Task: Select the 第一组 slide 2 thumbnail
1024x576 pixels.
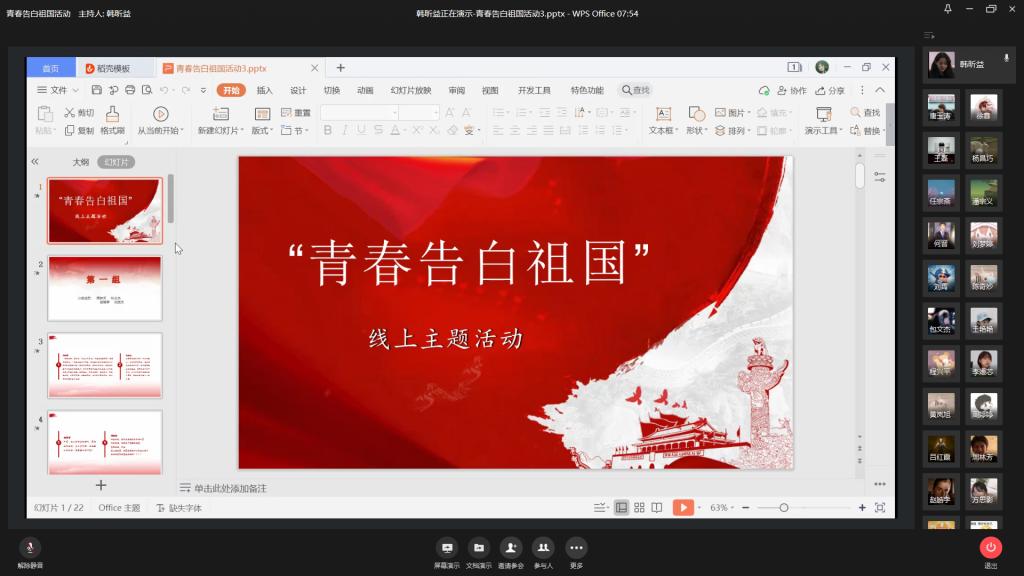Action: pyautogui.click(x=105, y=288)
